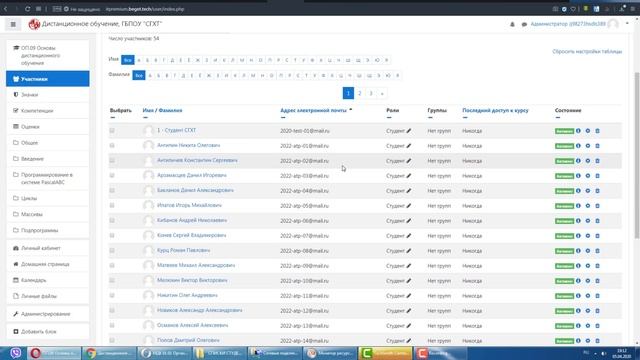Open Календарь in the sidebar
This screenshot has height=360, width=640.
48,280
